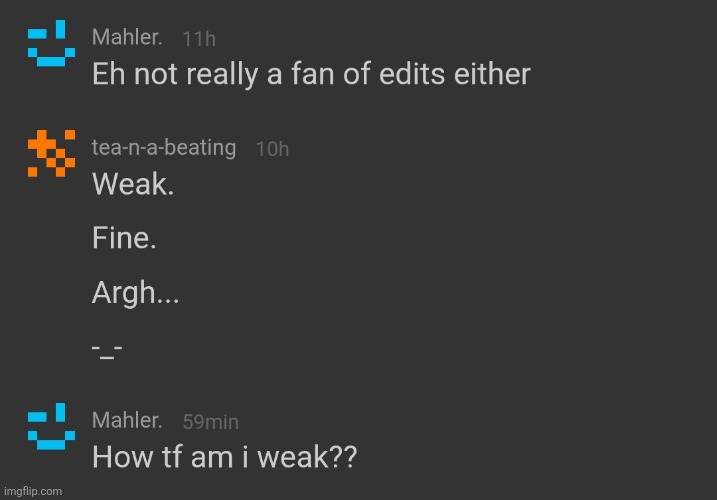Click the 11h timestamp

(x=199, y=38)
